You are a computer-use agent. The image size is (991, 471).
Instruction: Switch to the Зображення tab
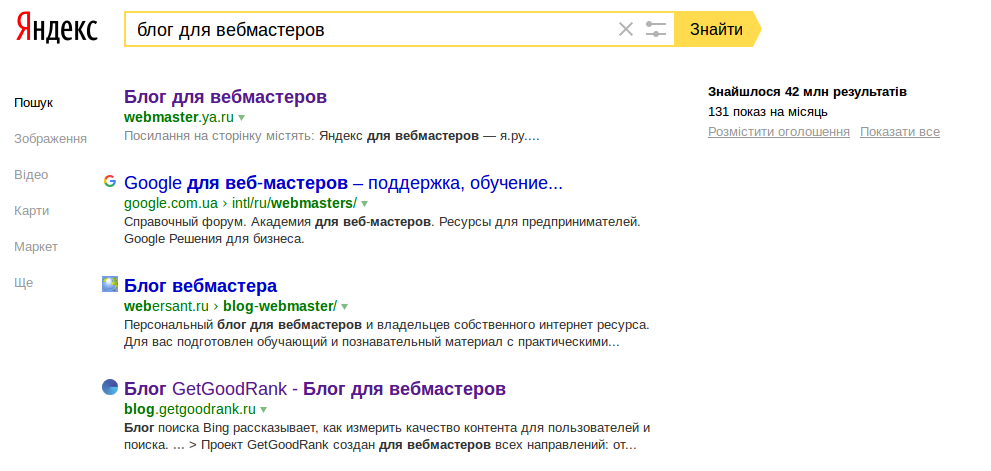(x=51, y=139)
